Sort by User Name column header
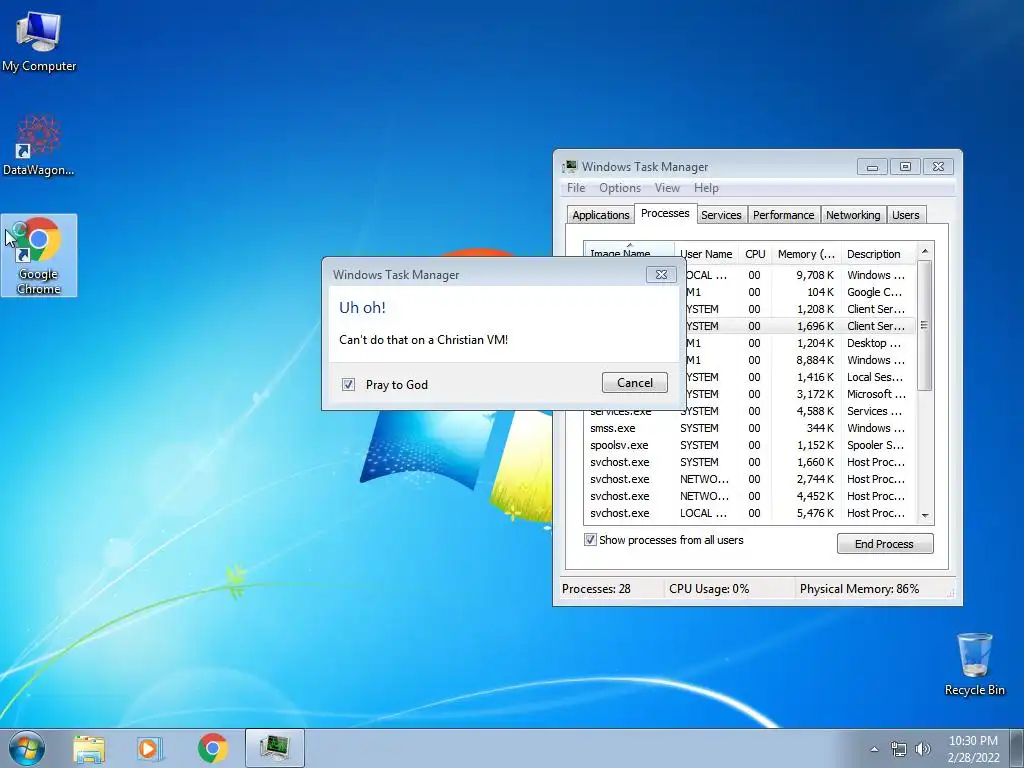 pyautogui.click(x=706, y=254)
